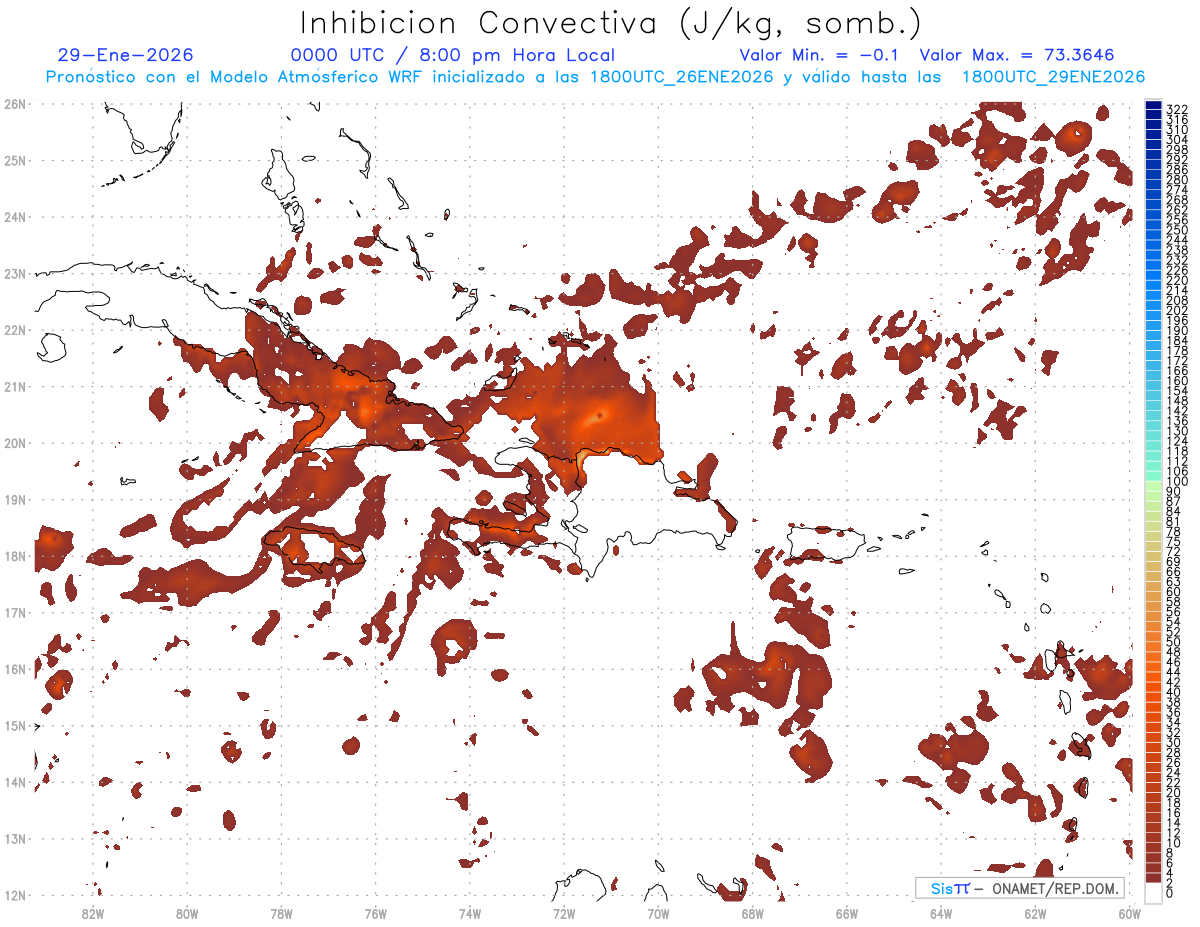Click the 82W longitude label

[x=92, y=912]
